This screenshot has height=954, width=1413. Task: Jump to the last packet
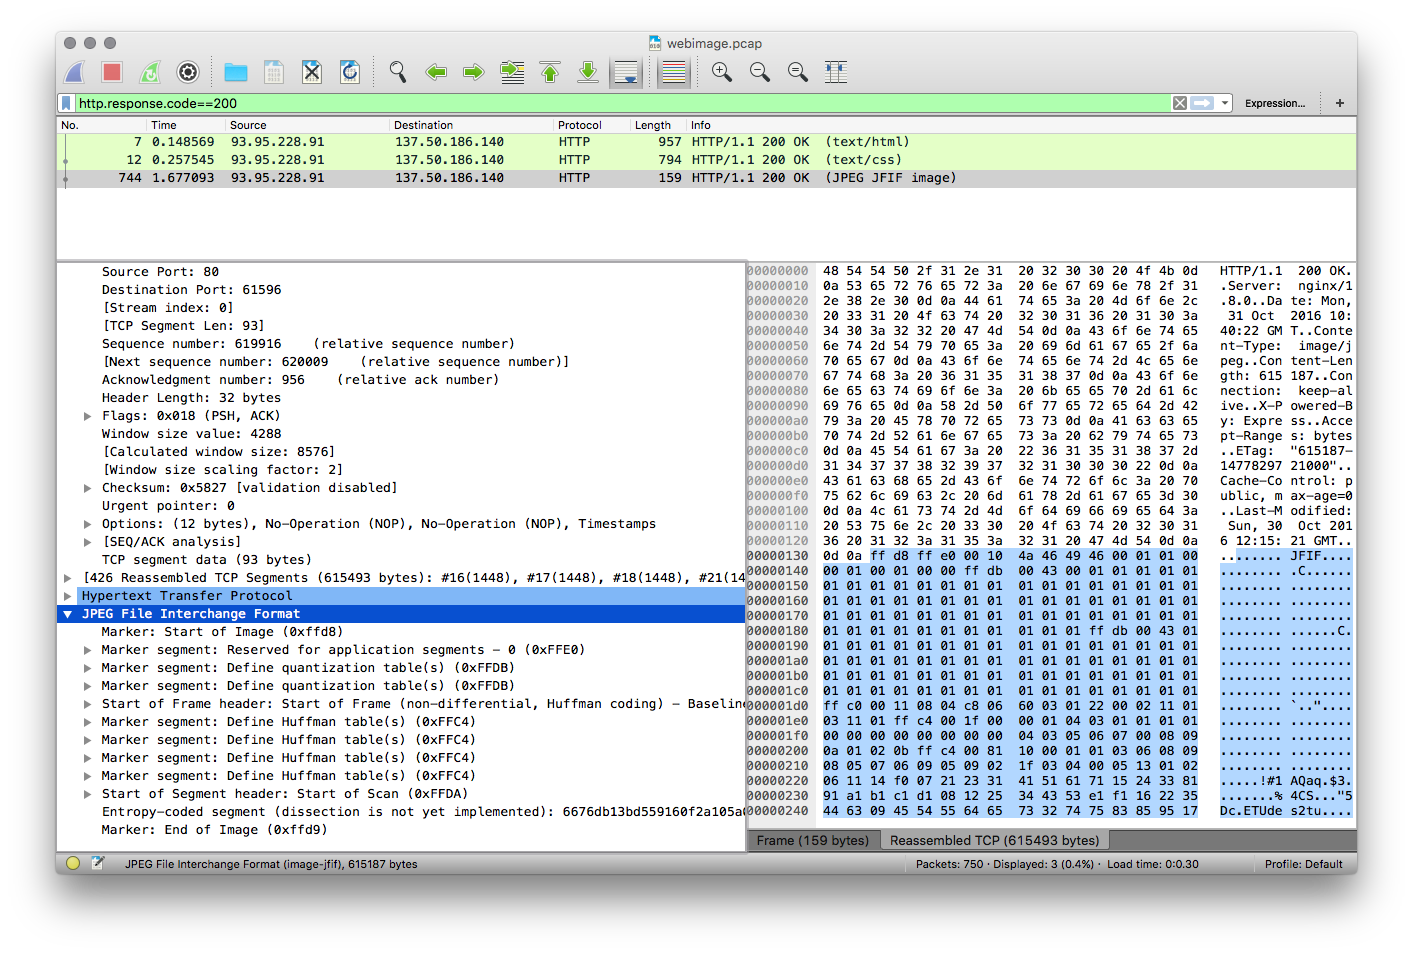588,72
